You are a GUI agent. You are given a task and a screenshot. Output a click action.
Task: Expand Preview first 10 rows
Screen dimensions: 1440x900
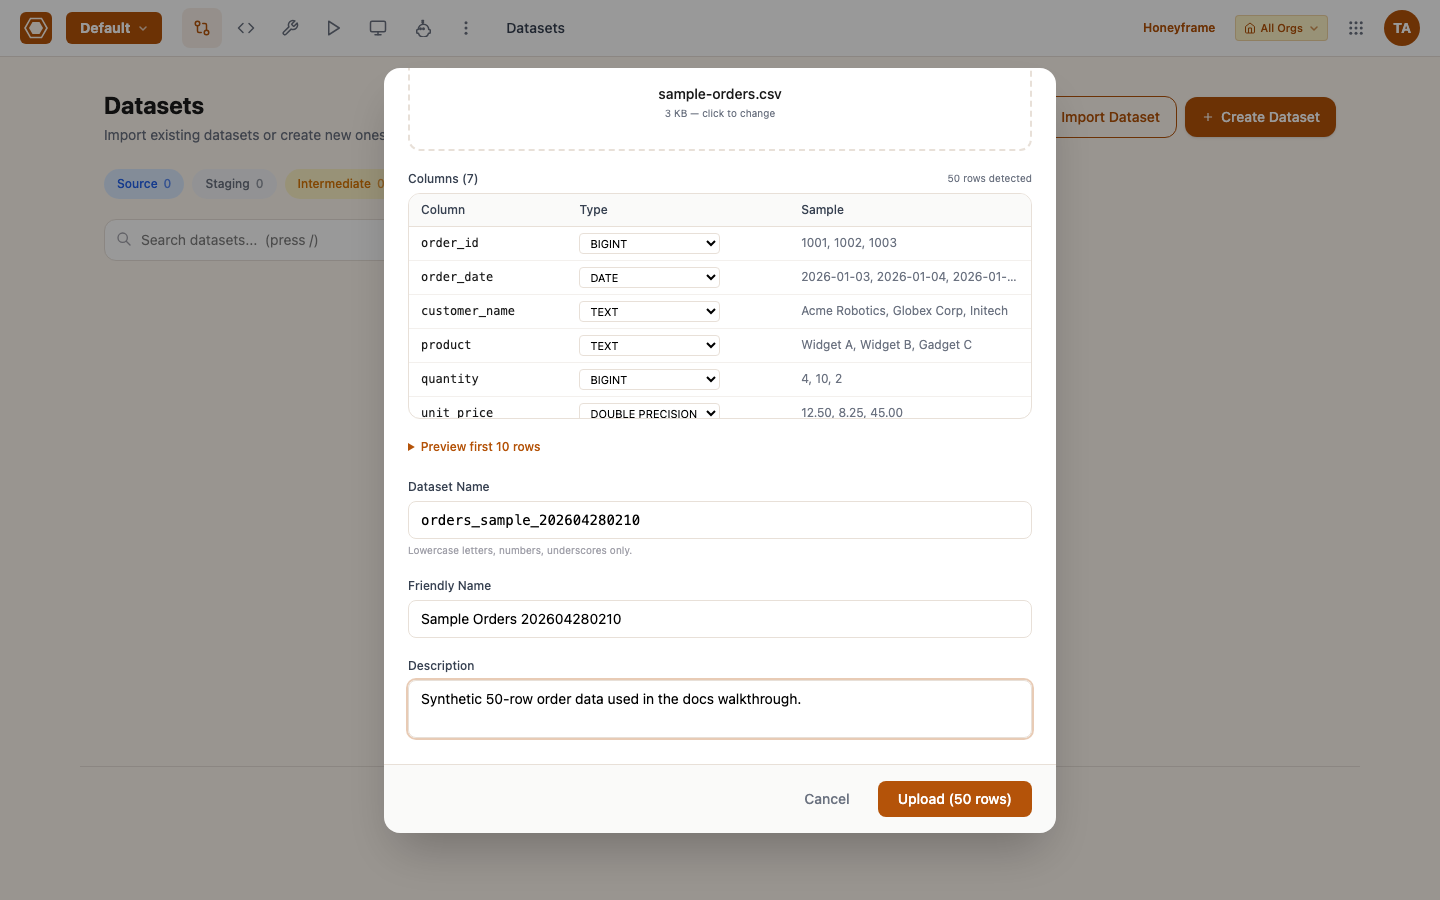coord(474,447)
